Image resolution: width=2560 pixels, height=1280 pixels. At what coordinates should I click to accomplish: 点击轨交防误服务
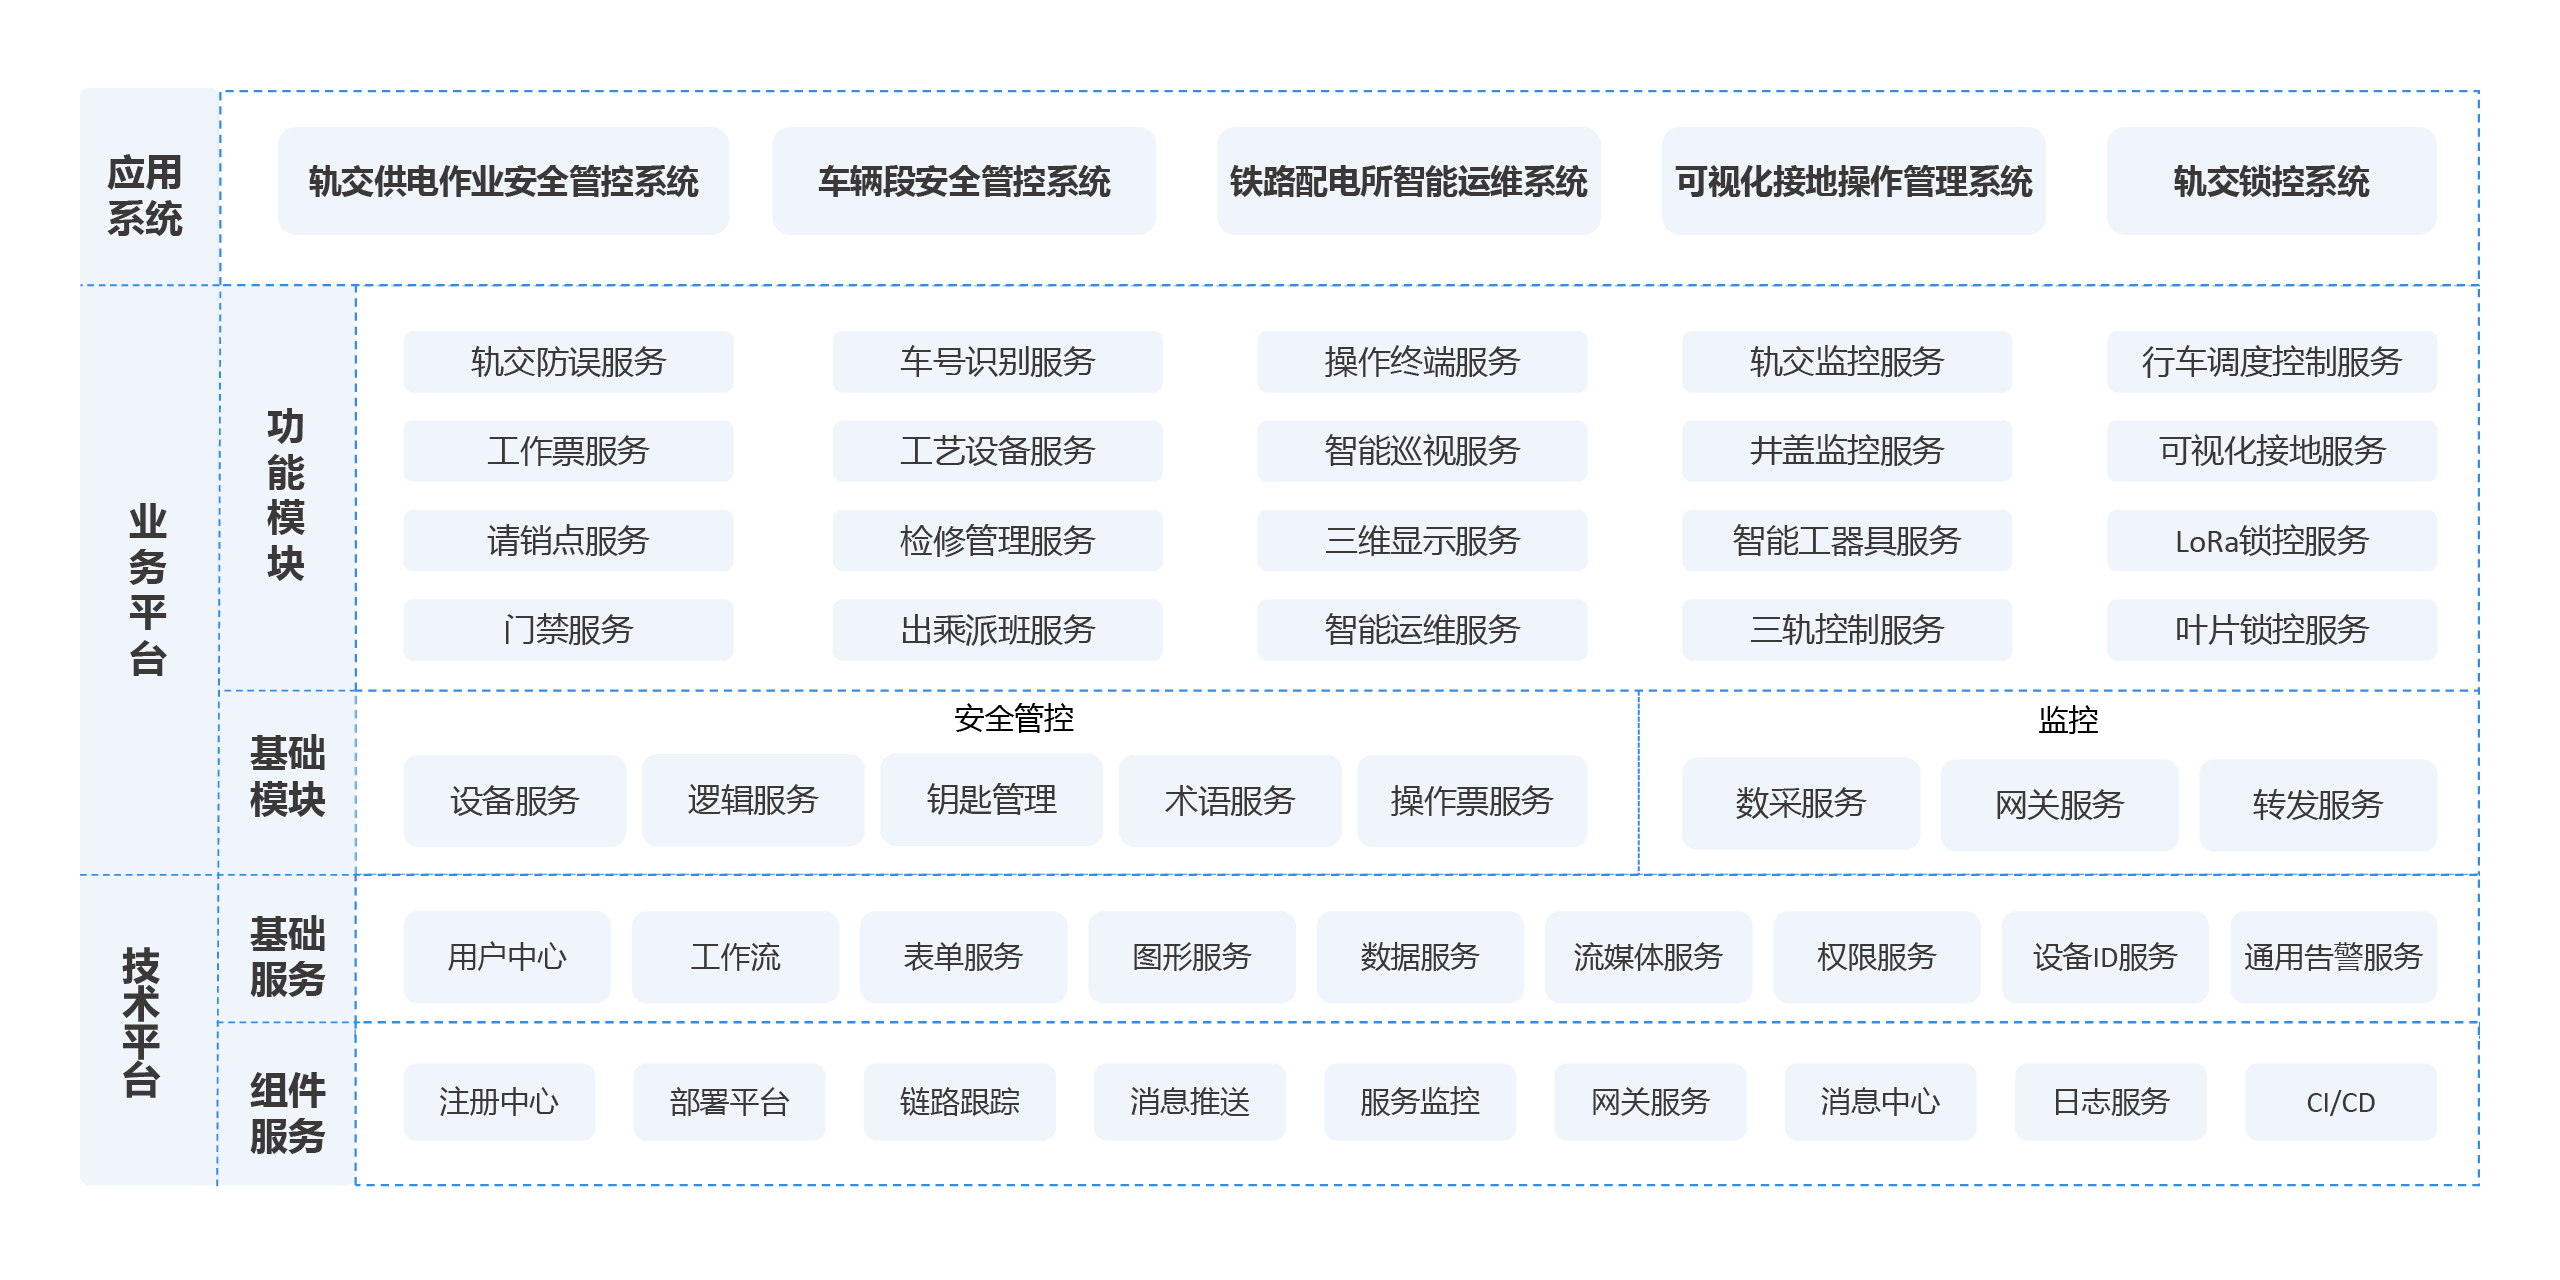point(567,363)
